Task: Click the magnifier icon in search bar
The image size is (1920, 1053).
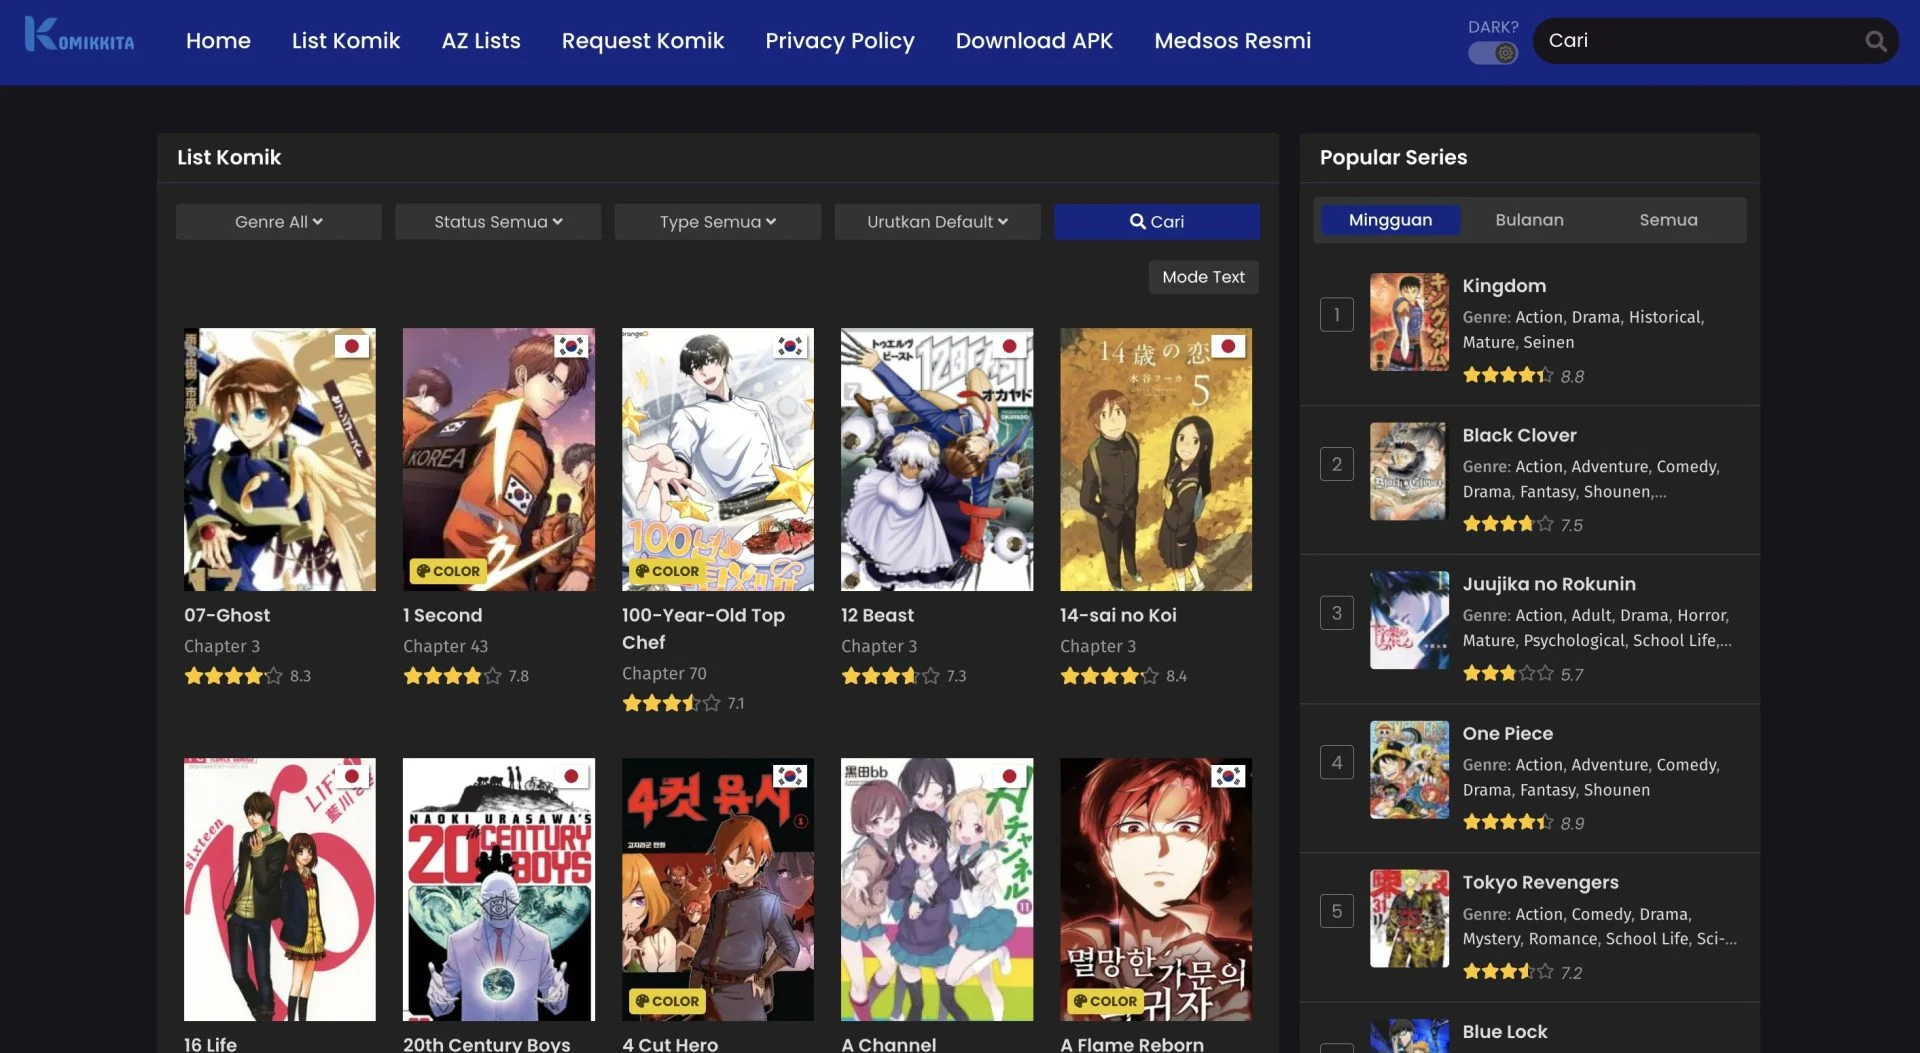Action: pyautogui.click(x=1875, y=41)
